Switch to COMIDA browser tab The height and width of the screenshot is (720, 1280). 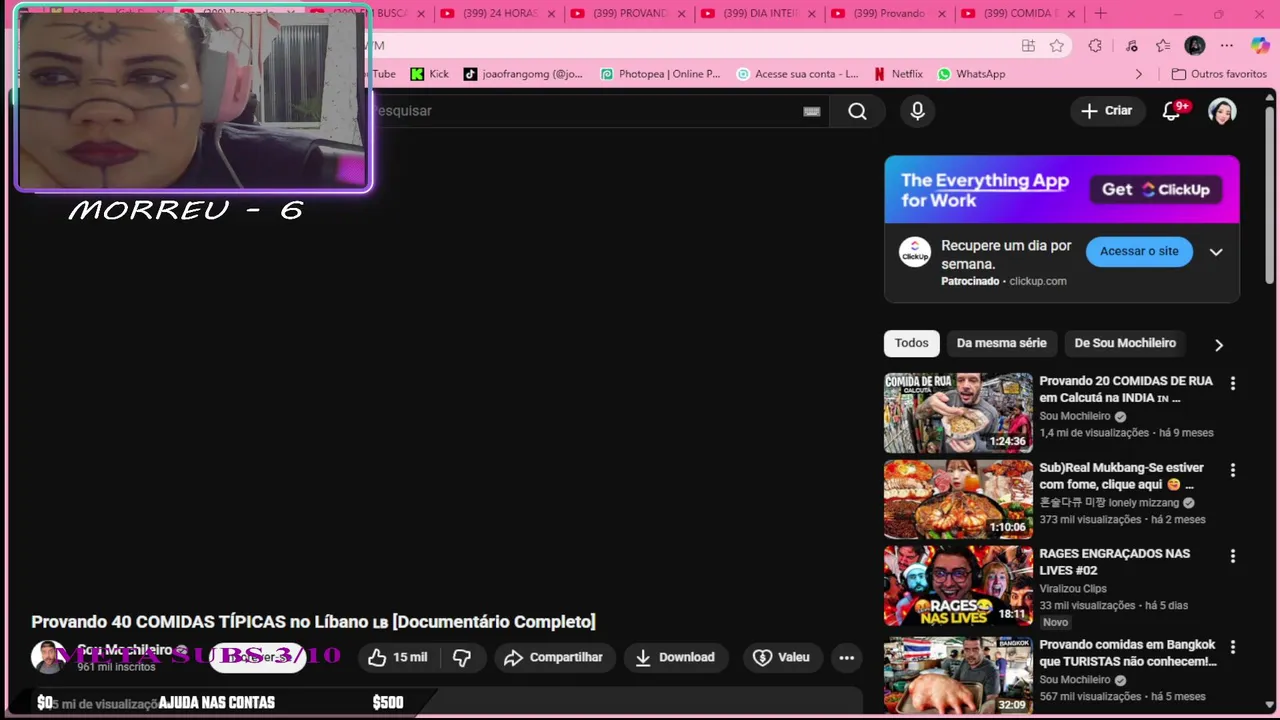coord(1019,14)
